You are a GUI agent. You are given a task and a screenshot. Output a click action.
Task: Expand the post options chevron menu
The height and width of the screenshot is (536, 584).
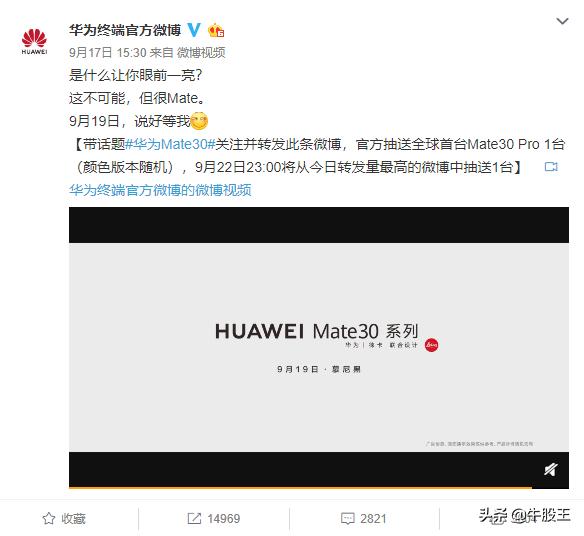562,21
